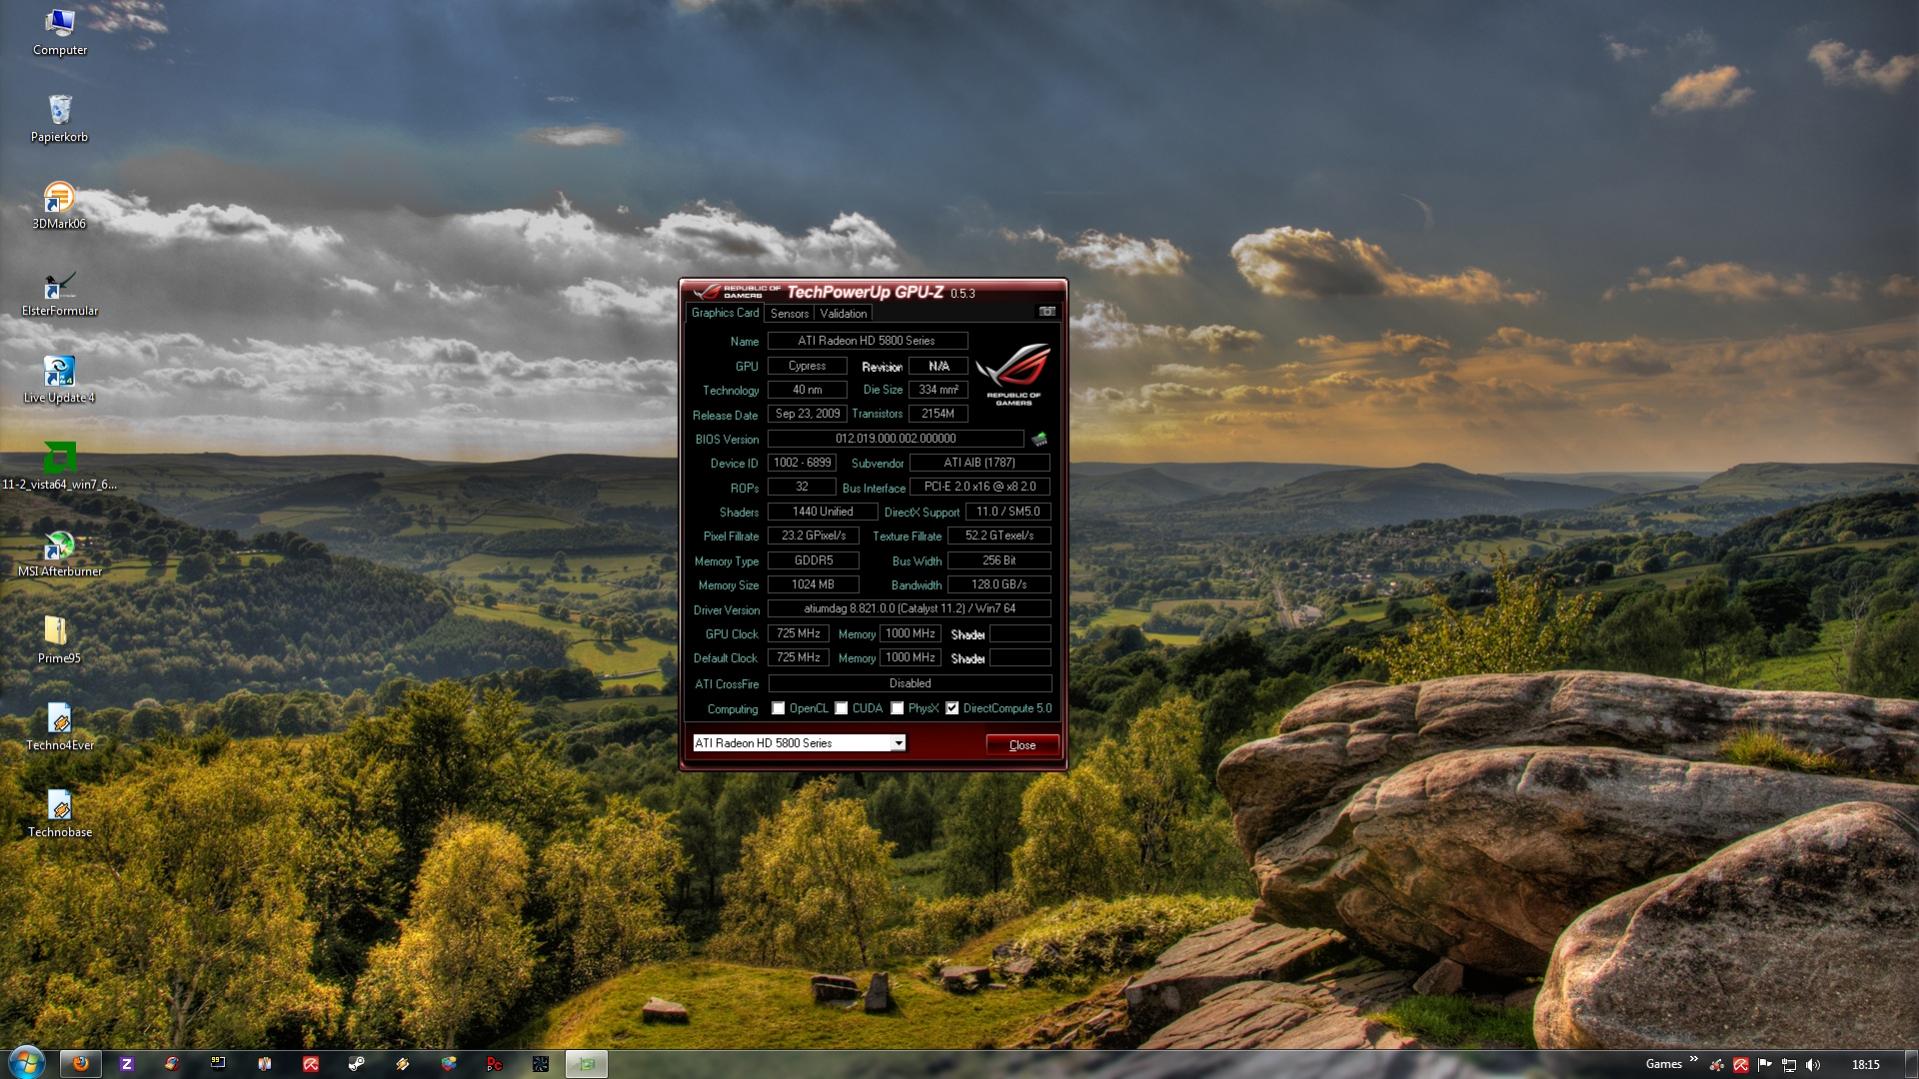Click the Bus Interface PCI-E value
The image size is (1919, 1079).
coord(979,487)
